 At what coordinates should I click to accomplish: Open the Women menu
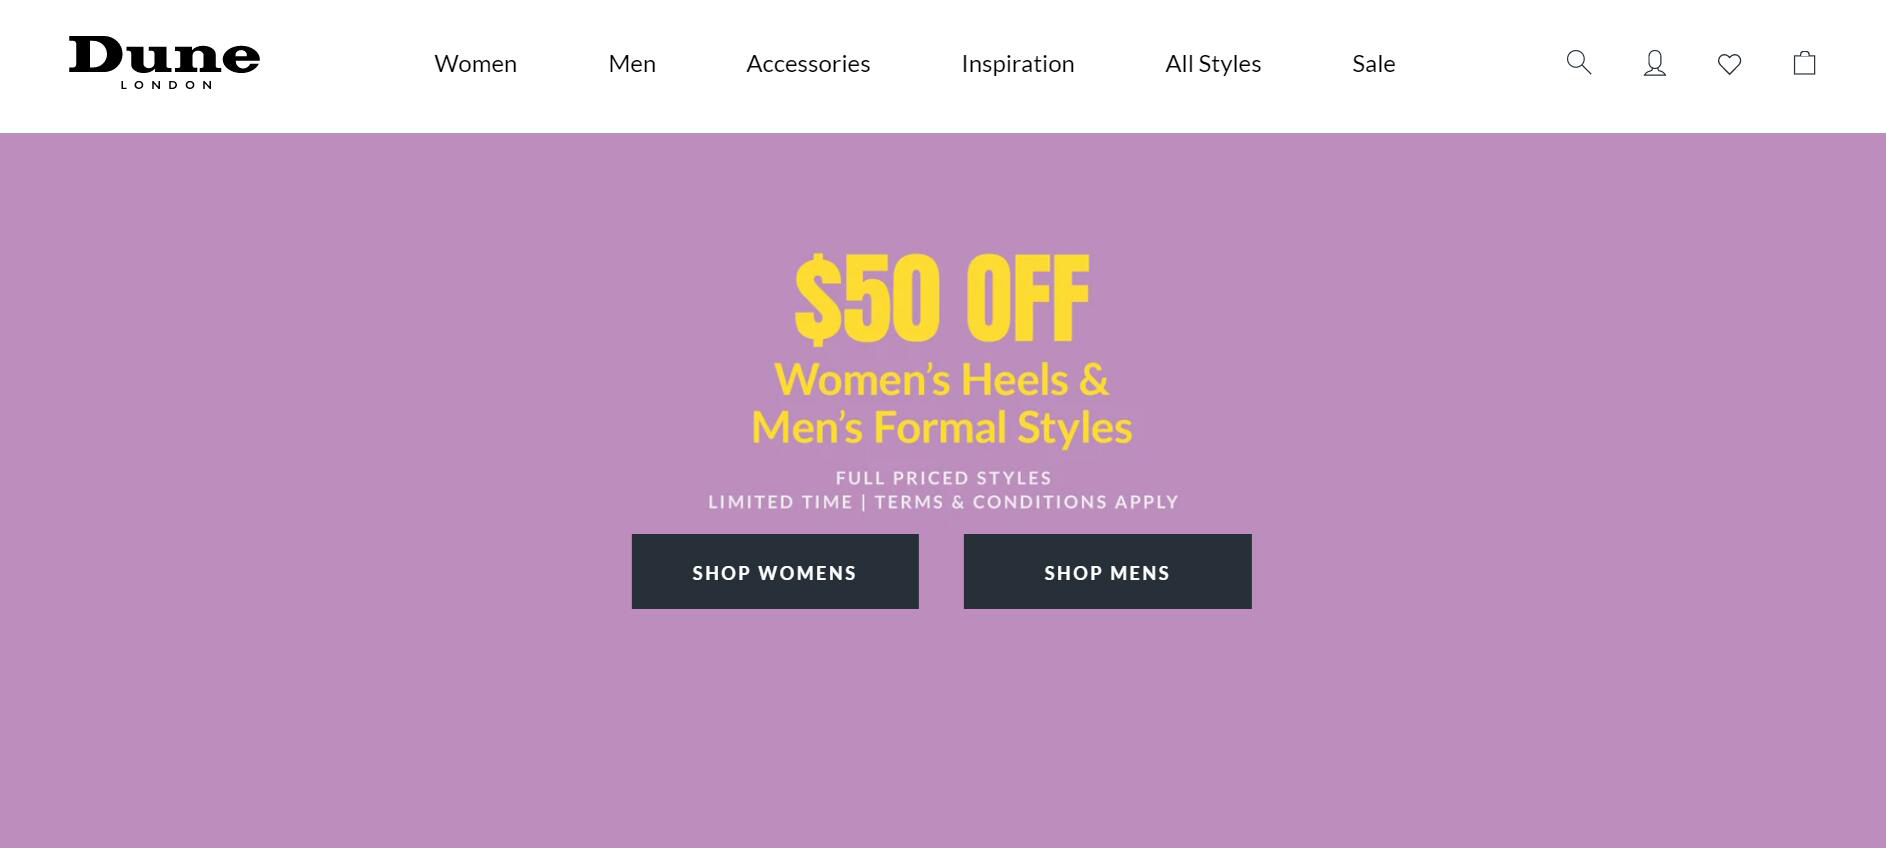pyautogui.click(x=475, y=64)
